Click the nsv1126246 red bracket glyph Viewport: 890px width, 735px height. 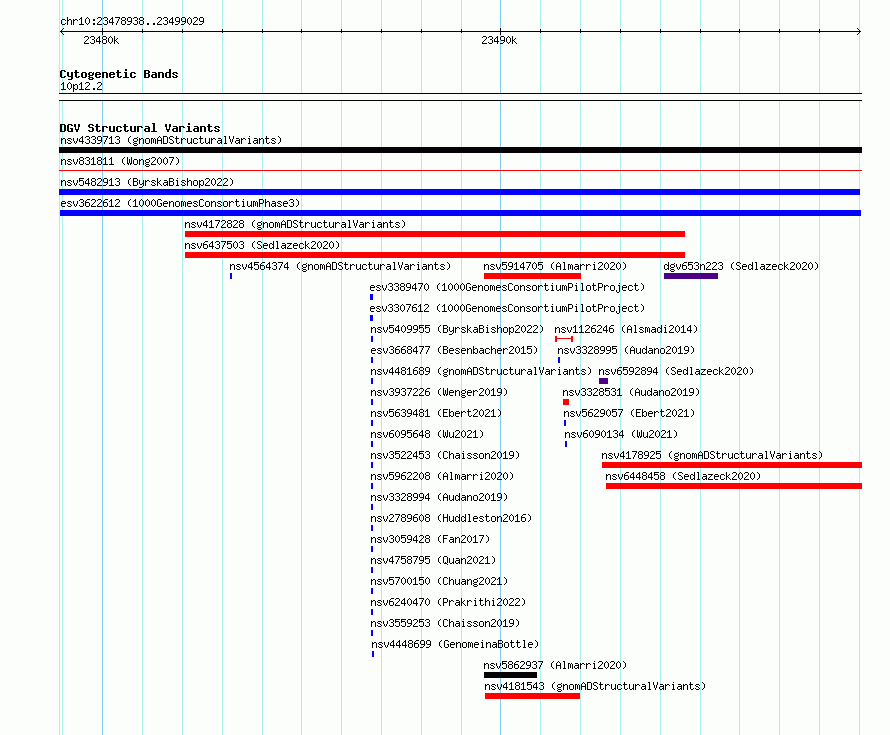tap(564, 339)
